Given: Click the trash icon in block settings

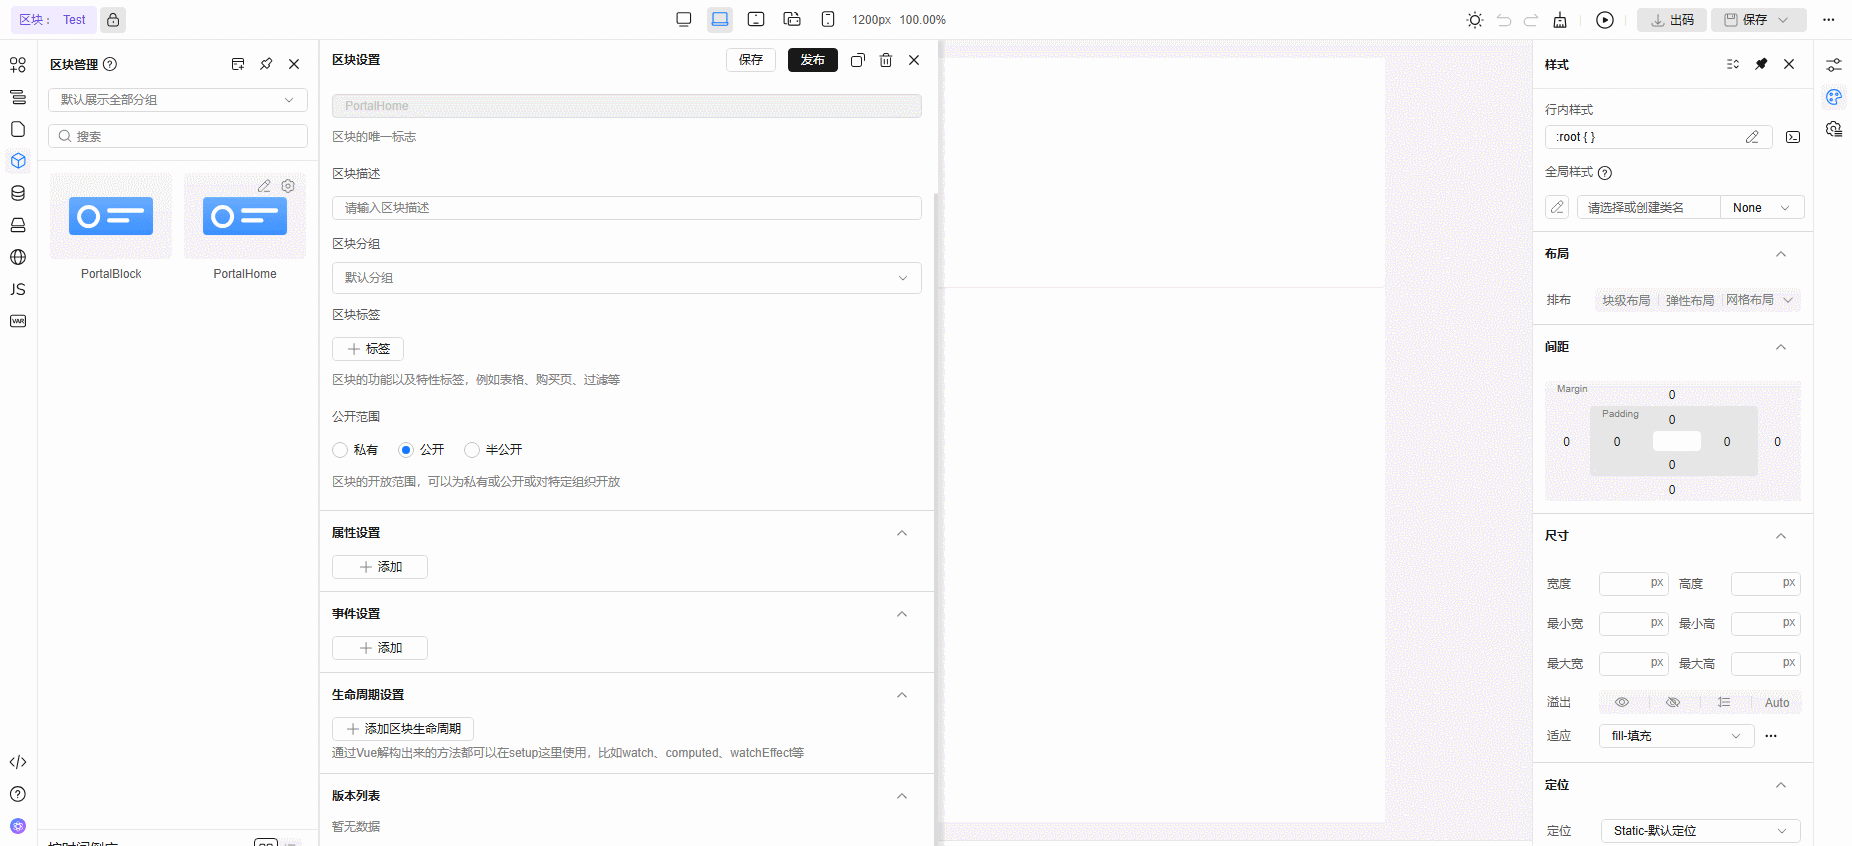Looking at the screenshot, I should [885, 60].
